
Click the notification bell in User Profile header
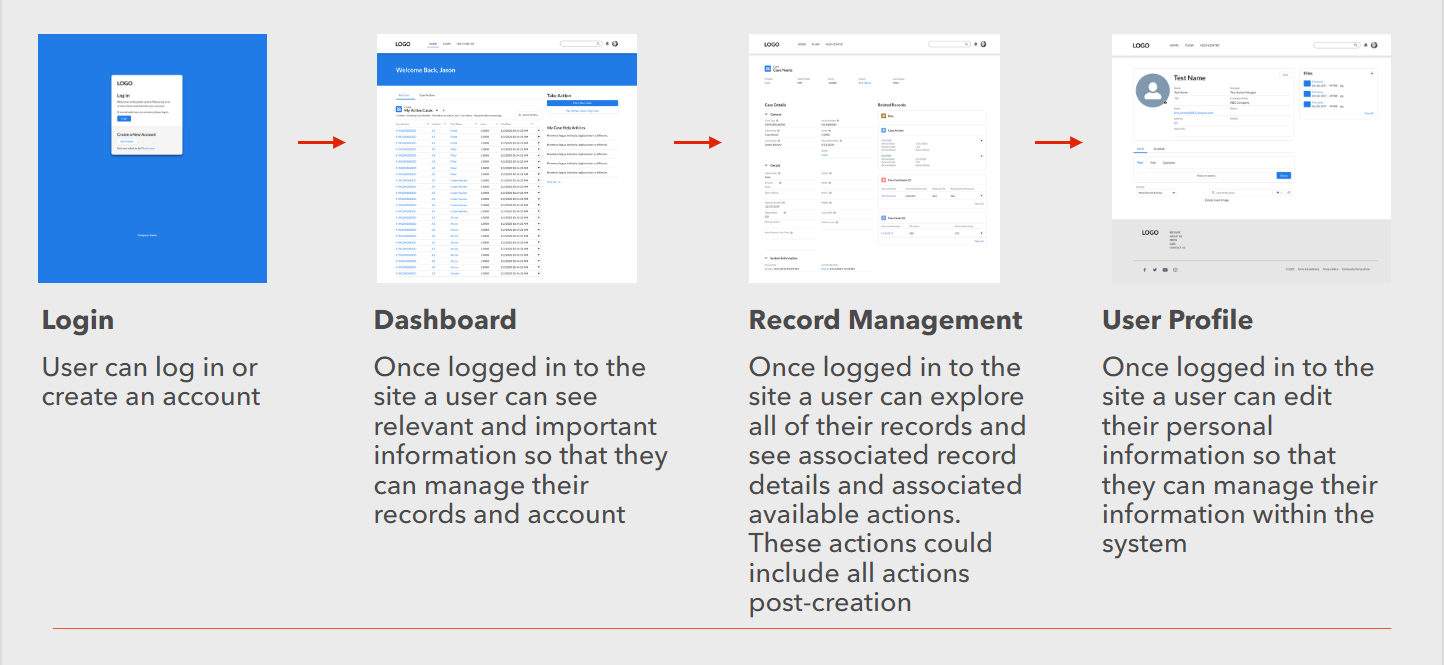tap(1366, 45)
